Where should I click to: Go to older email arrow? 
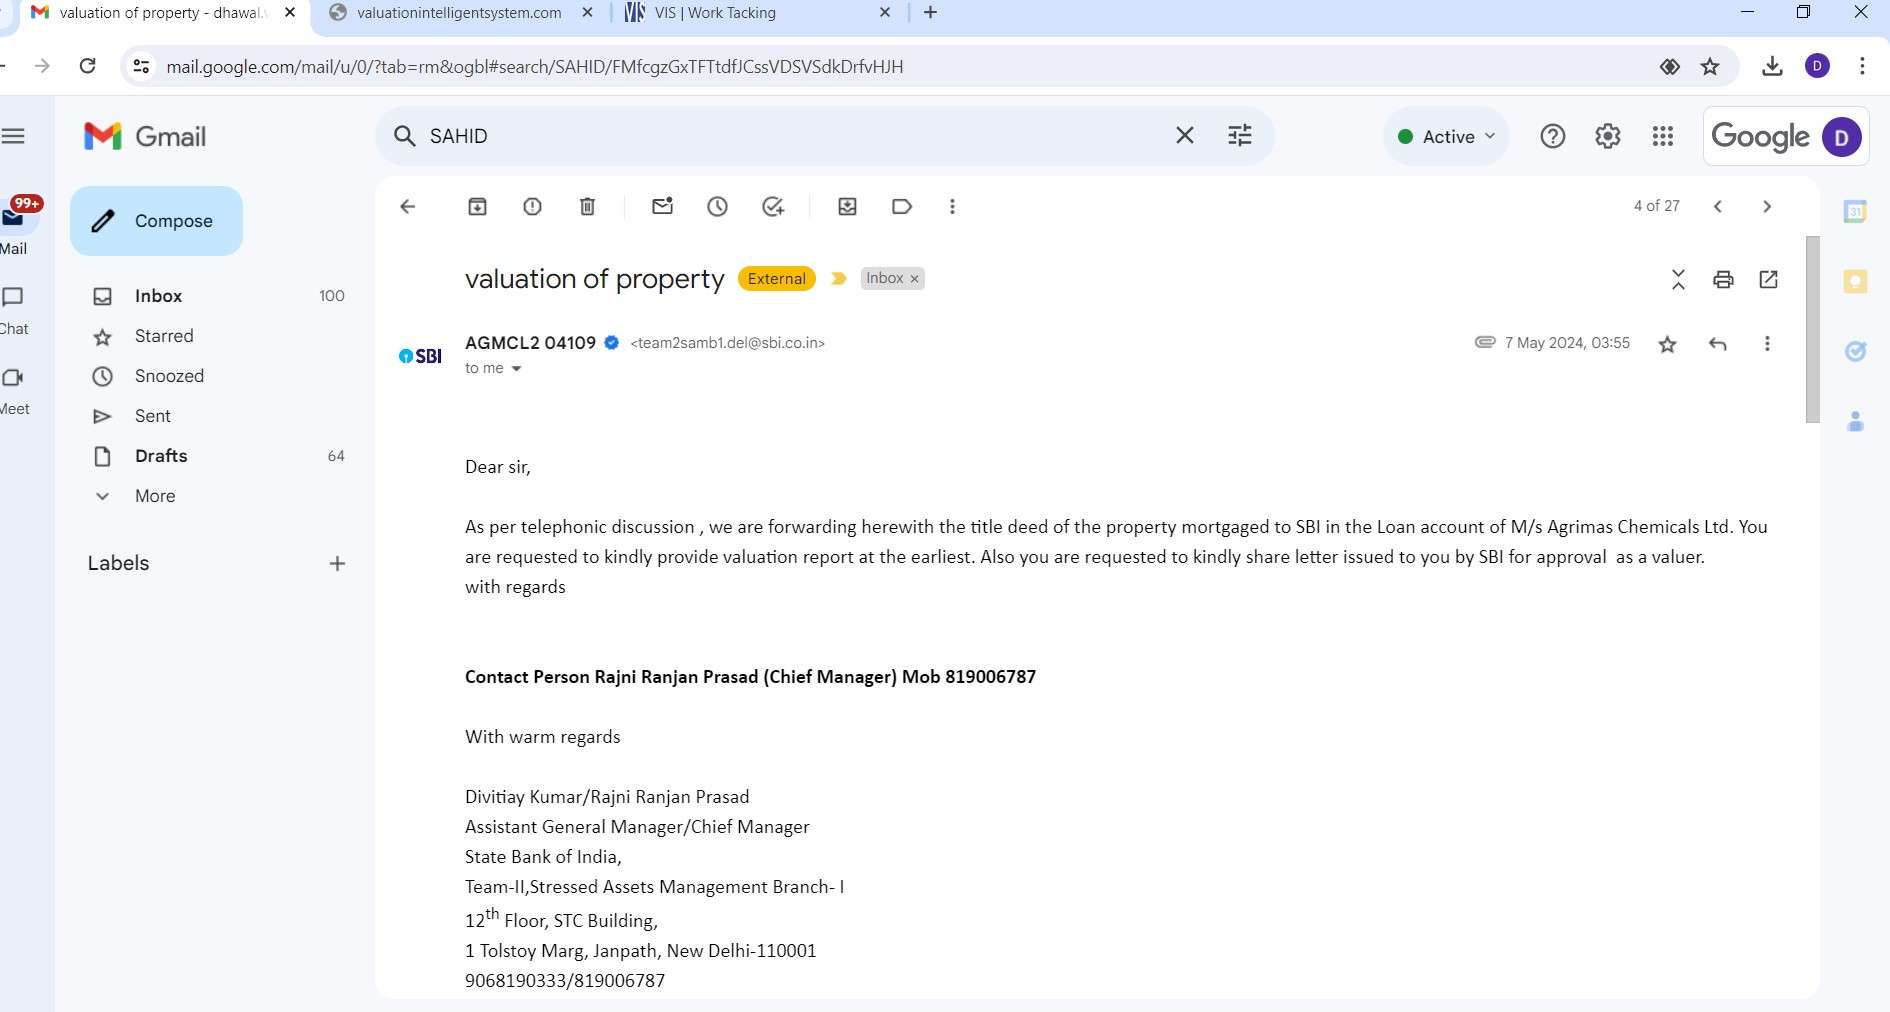pos(1767,207)
